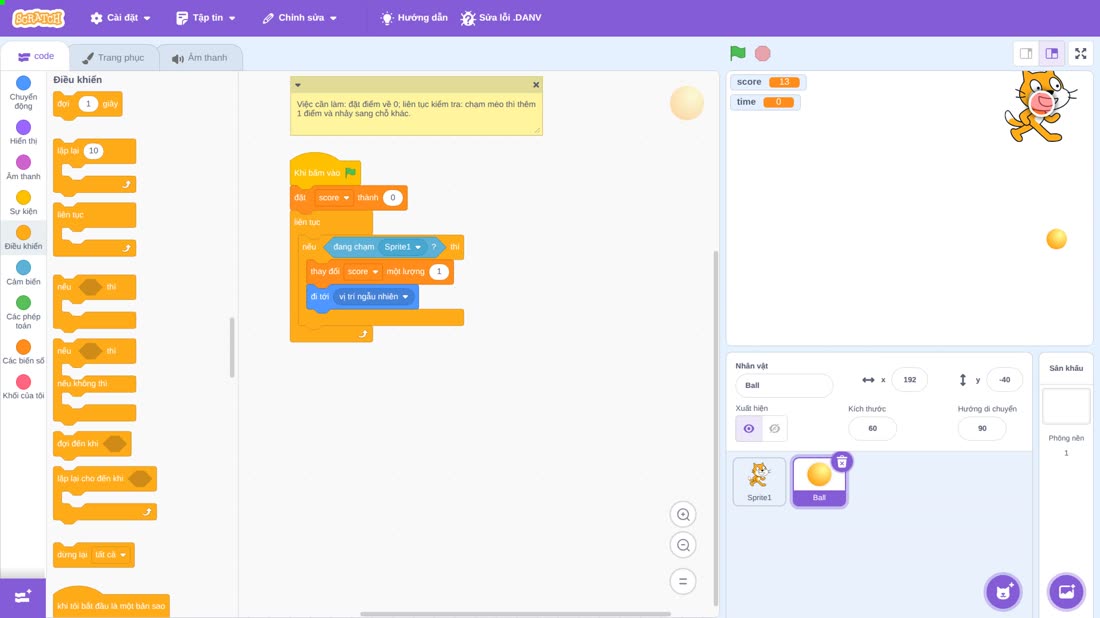The height and width of the screenshot is (618, 1100).
Task: Open the code tab
Action: click(36, 56)
